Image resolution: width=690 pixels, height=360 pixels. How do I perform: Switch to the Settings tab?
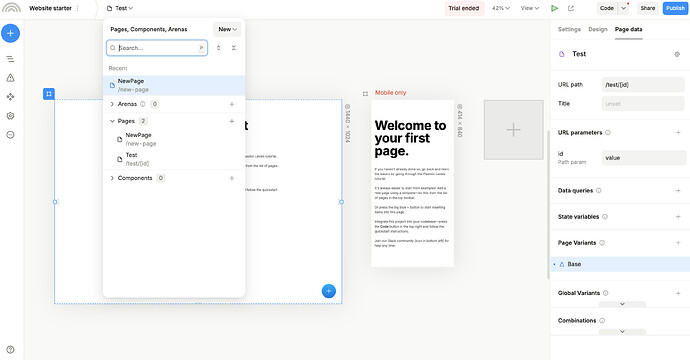point(569,29)
